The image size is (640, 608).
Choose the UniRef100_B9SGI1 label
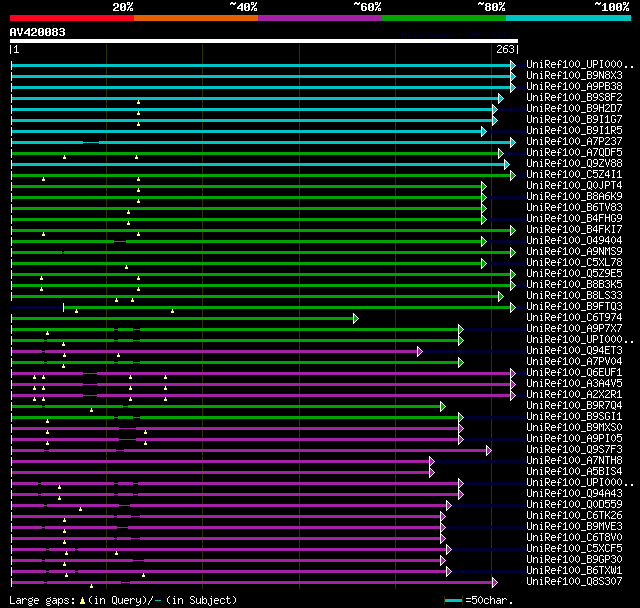pos(574,417)
